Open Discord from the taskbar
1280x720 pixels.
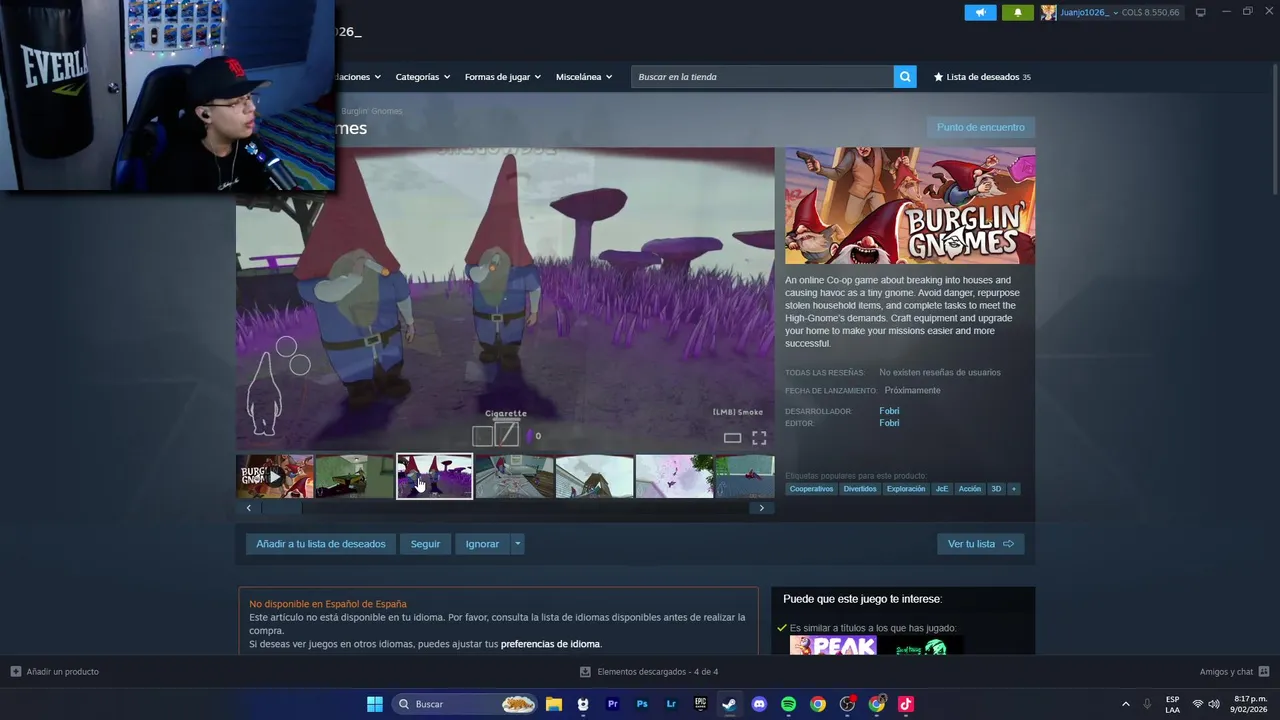[x=759, y=704]
